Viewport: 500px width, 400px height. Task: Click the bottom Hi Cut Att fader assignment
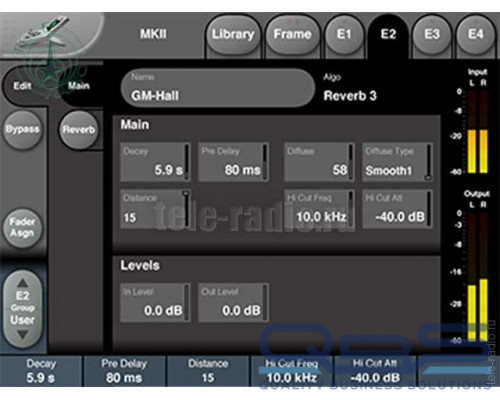pyautogui.click(x=375, y=371)
